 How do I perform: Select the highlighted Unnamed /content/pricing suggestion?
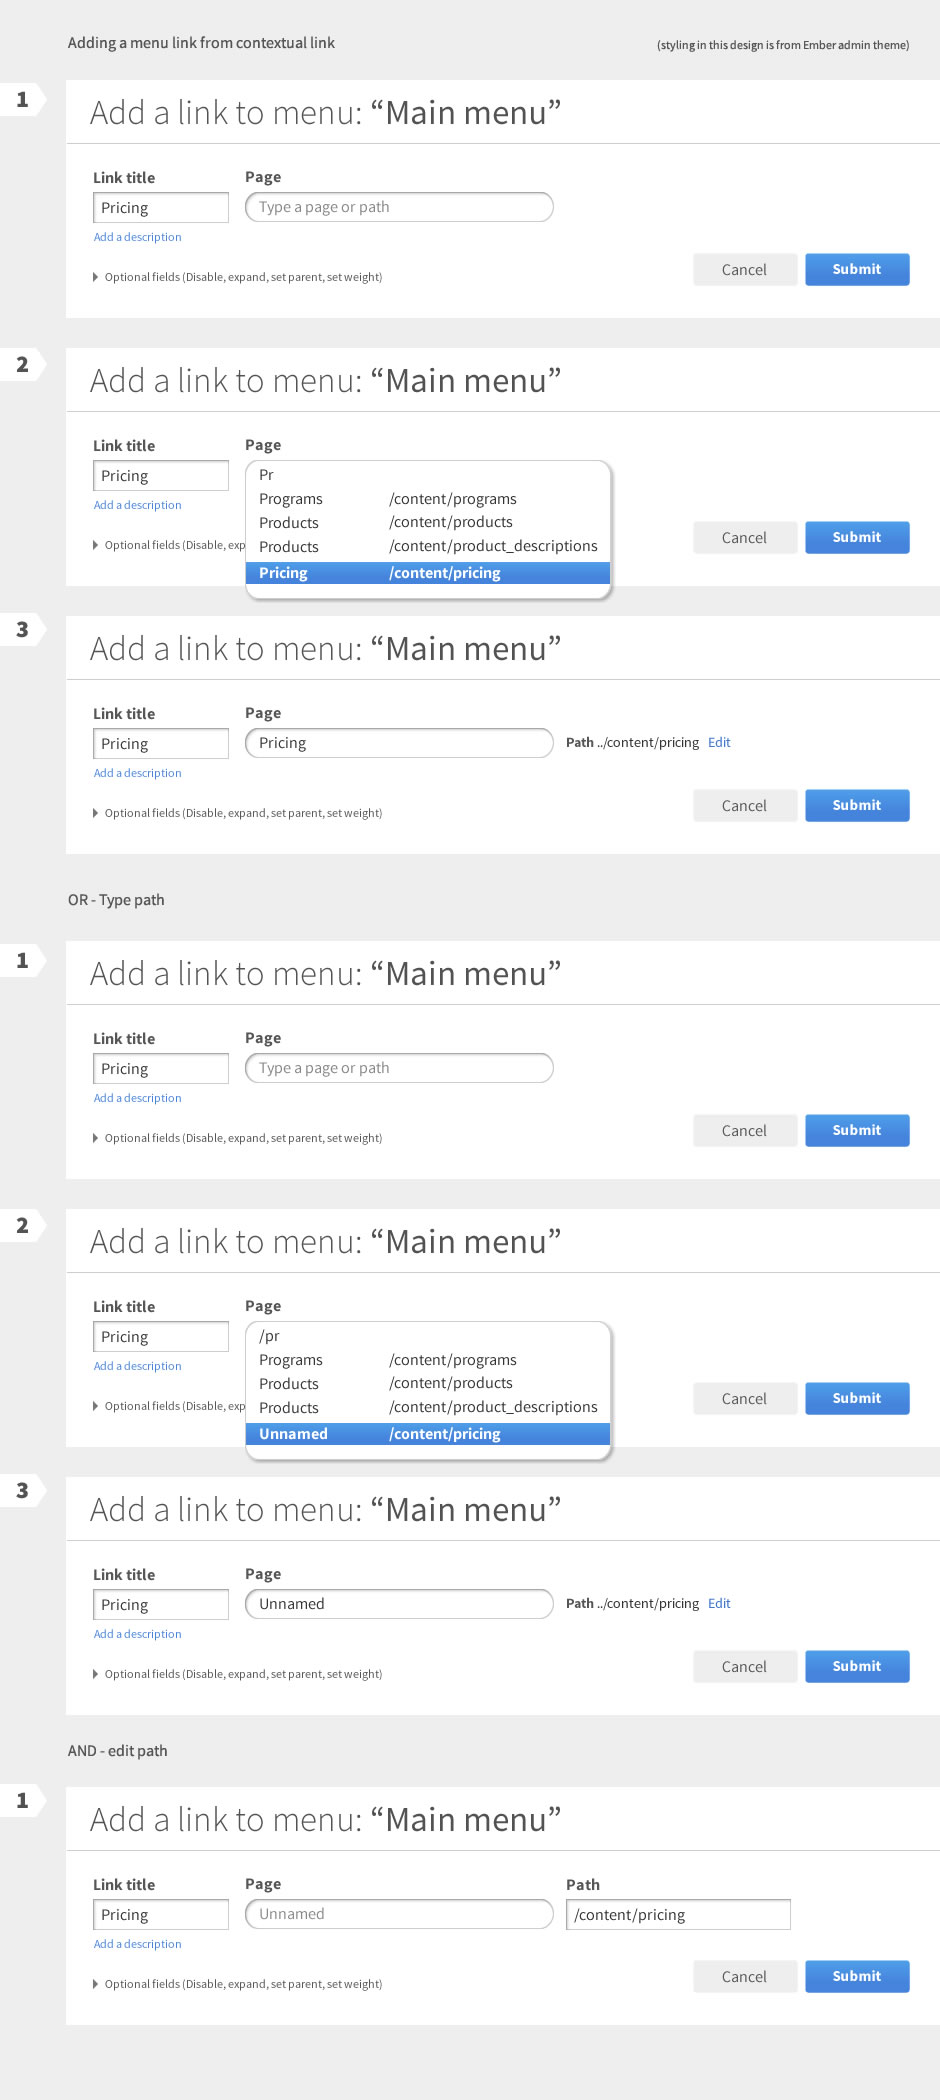click(x=427, y=1433)
